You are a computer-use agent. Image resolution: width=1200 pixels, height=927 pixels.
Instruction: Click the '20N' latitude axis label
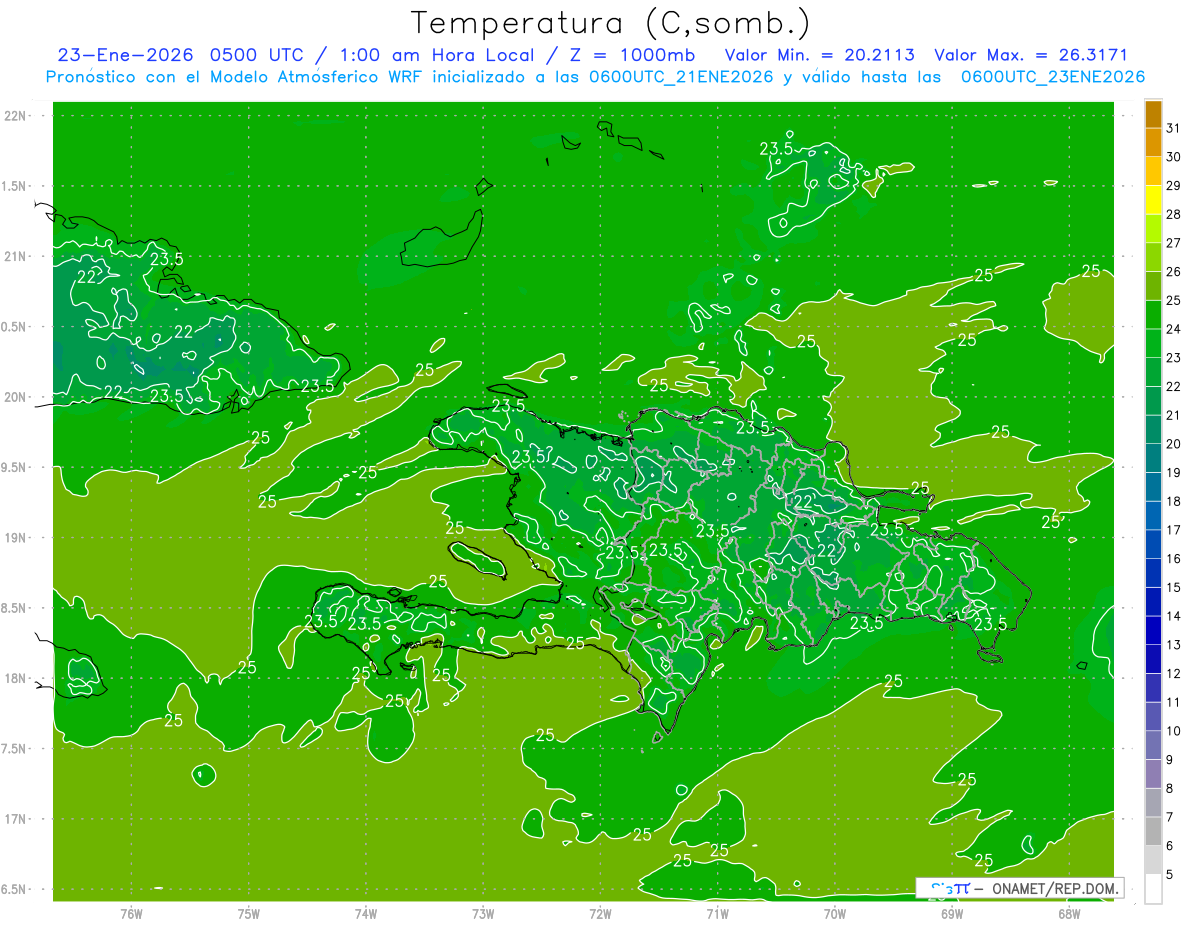click(x=14, y=397)
